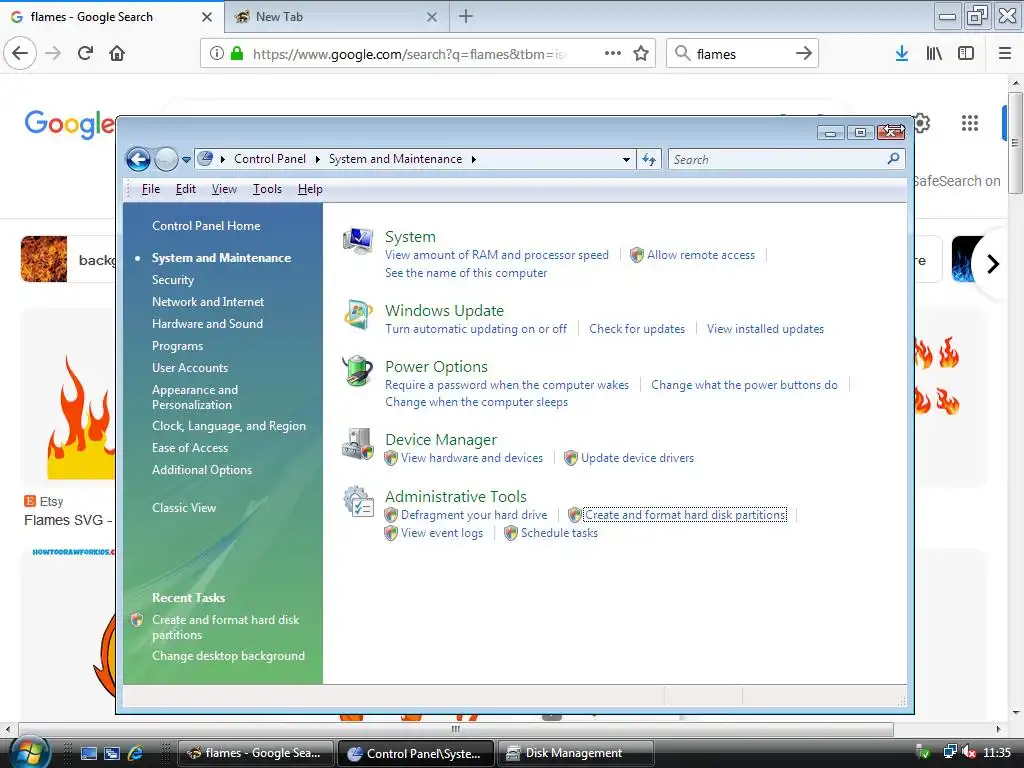Screen dimensions: 1024x768
Task: Open Disk Management from the taskbar
Action: [x=575, y=753]
